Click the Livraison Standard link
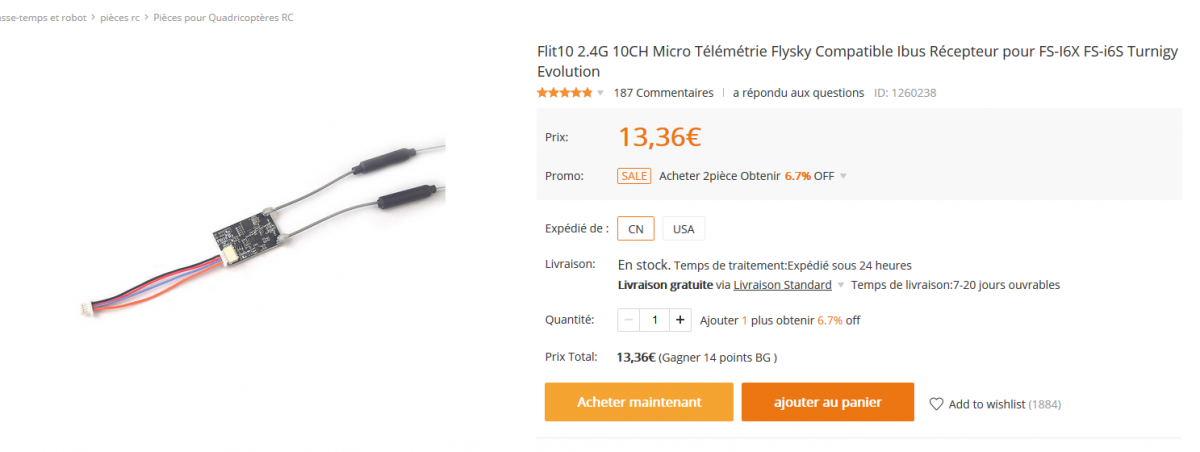1200x452 pixels. [x=782, y=285]
